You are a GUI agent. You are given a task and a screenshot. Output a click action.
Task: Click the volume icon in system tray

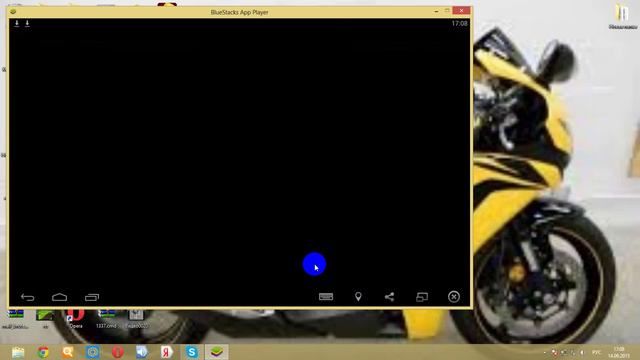tap(582, 352)
